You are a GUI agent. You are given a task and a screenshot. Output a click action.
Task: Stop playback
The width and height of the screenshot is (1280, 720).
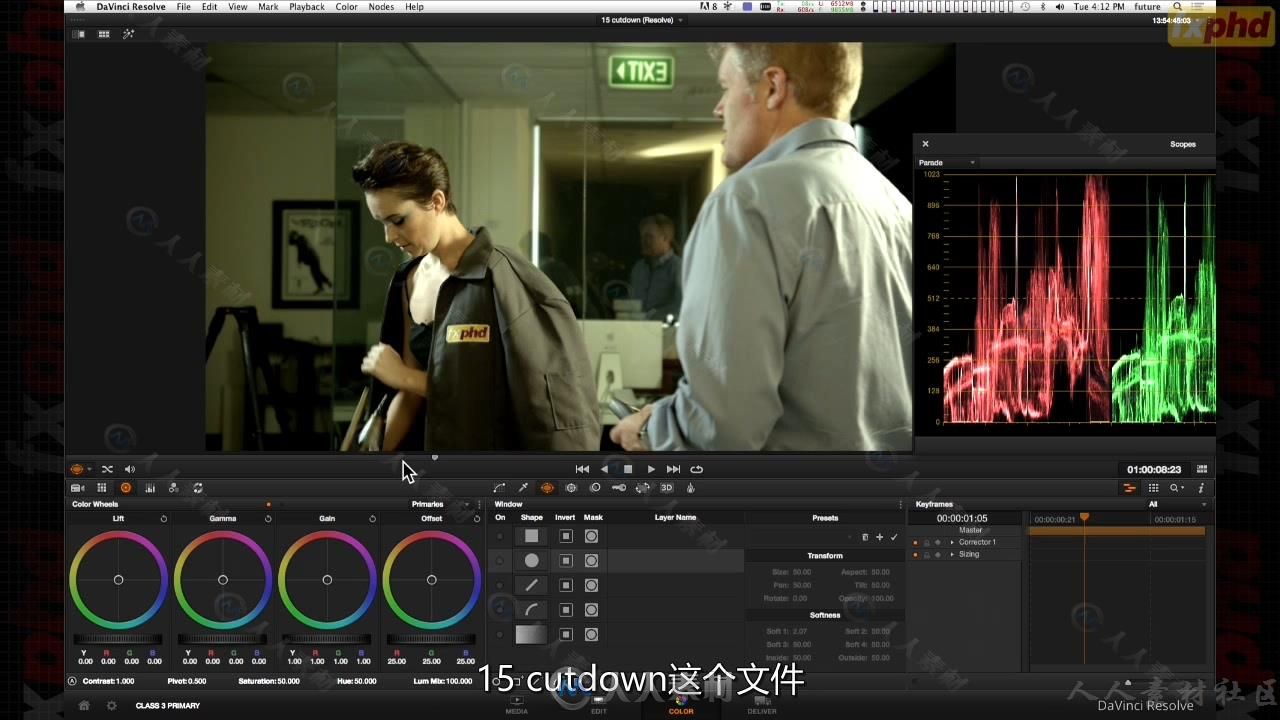pyautogui.click(x=628, y=469)
